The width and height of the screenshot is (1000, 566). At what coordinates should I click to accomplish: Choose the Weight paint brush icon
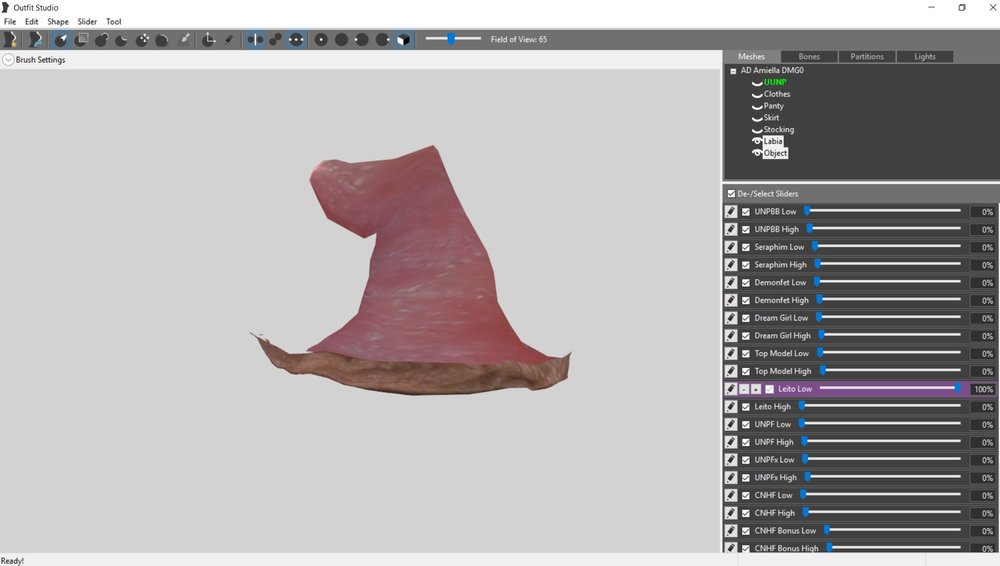(184, 40)
